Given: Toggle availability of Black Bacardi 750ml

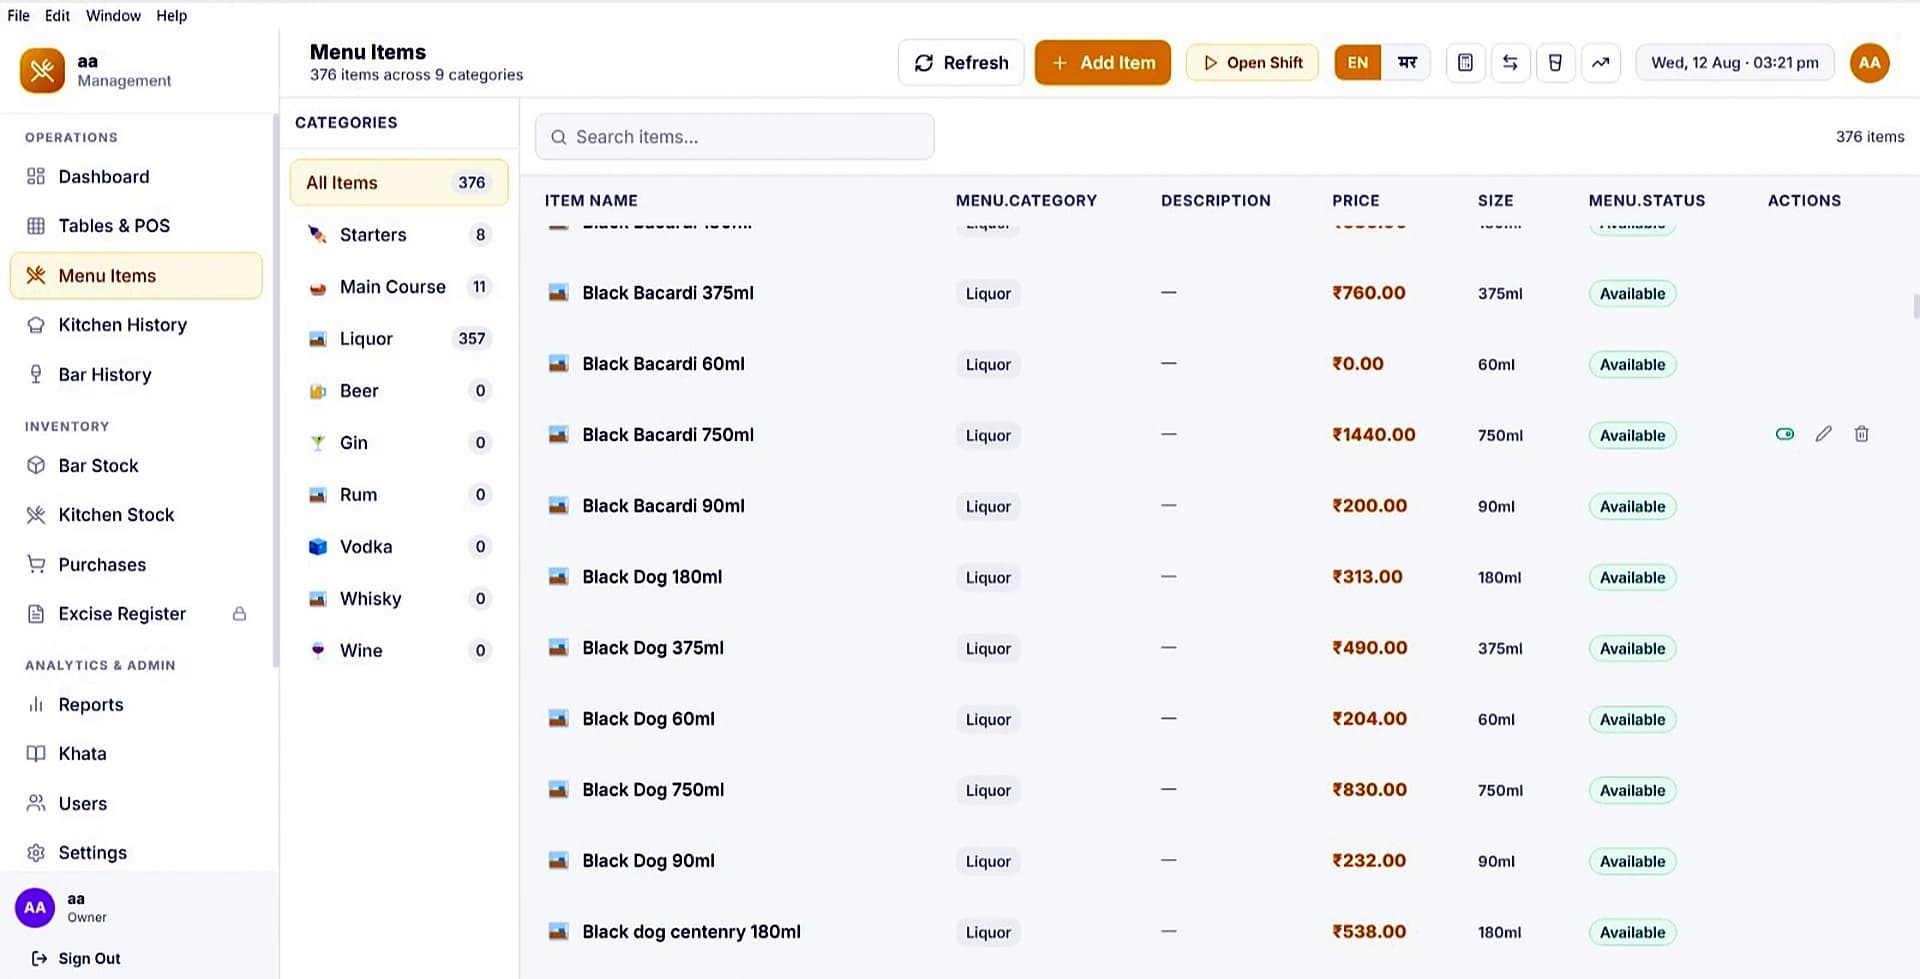Looking at the screenshot, I should pos(1785,434).
